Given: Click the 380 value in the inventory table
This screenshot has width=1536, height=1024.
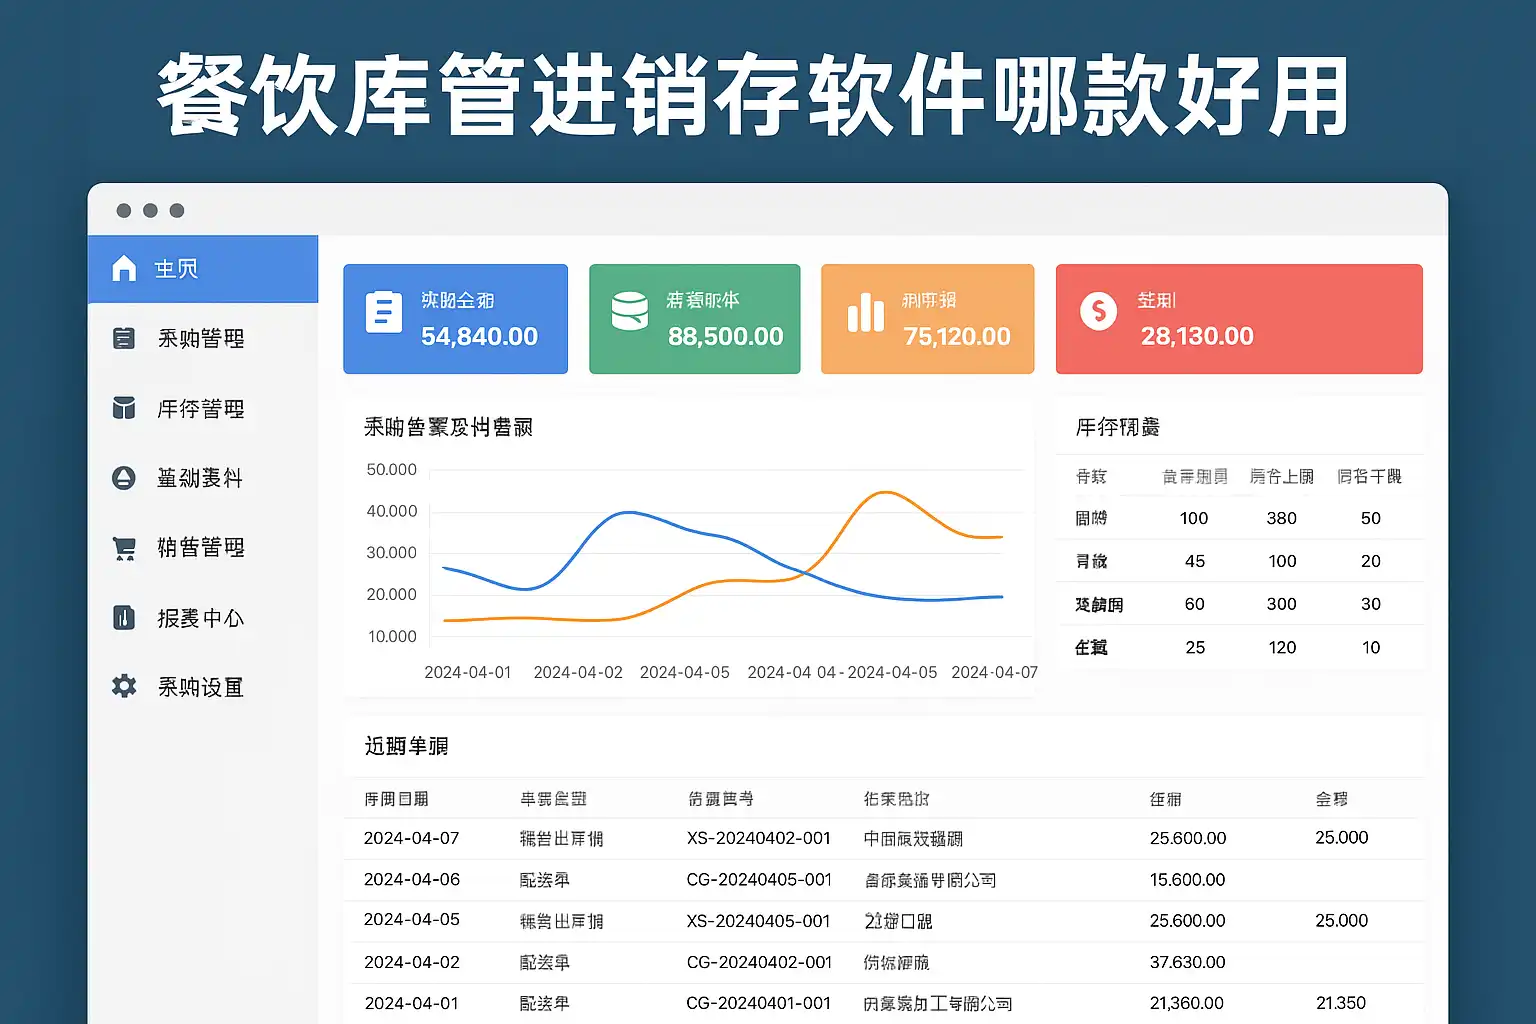Looking at the screenshot, I should tap(1281, 518).
